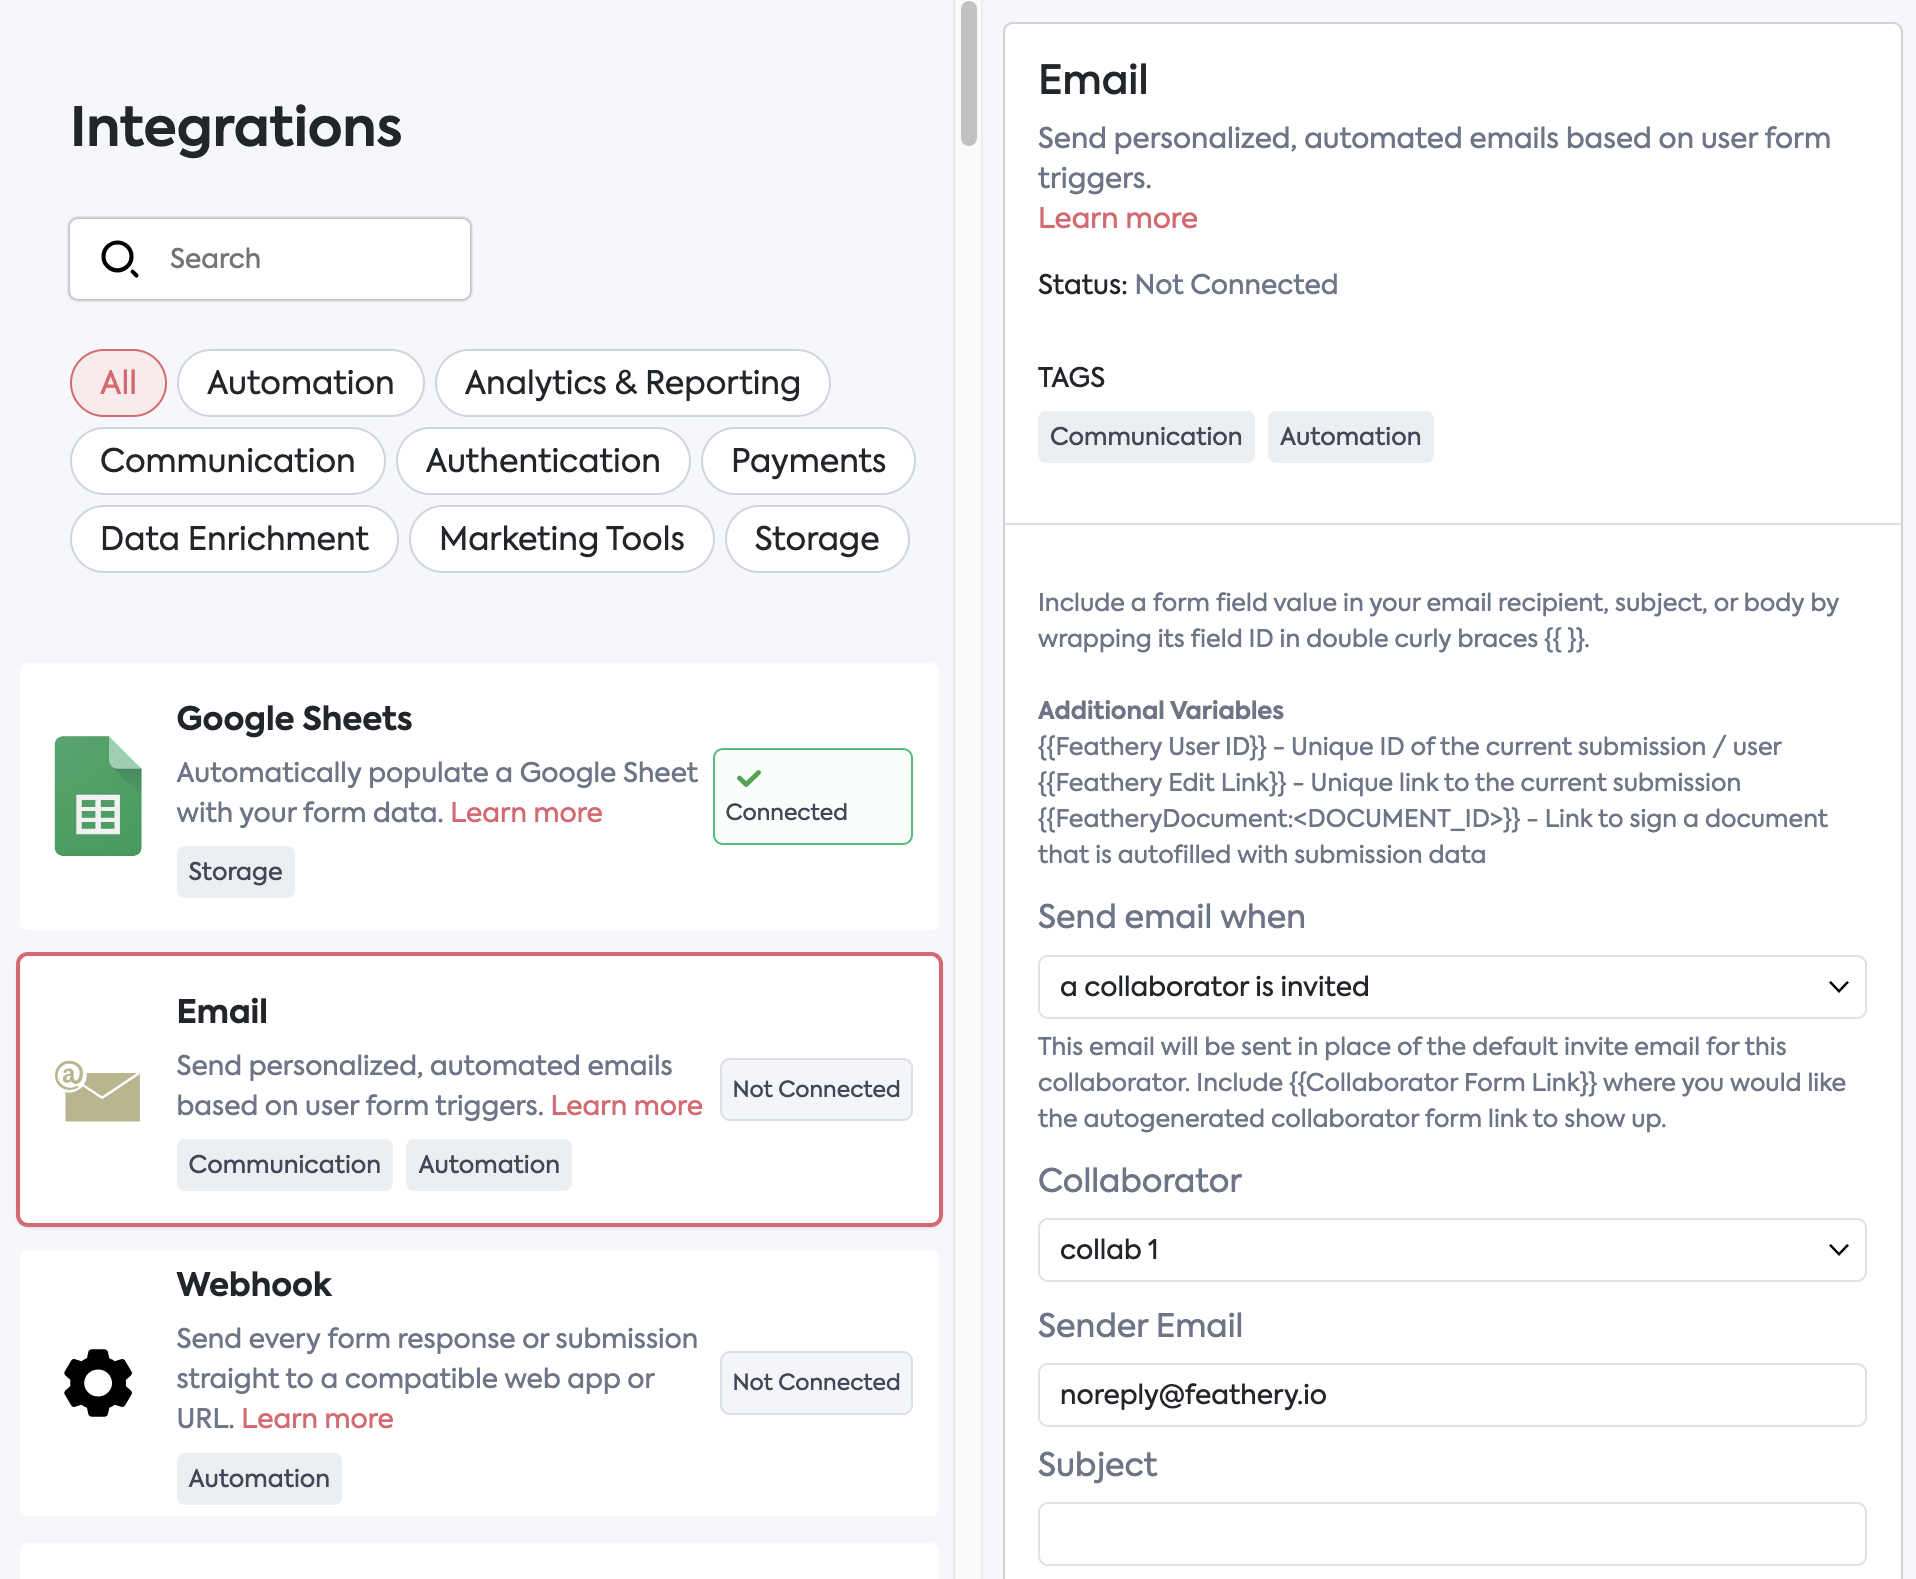Show Communication category integrations
This screenshot has height=1579, width=1916.
pyautogui.click(x=227, y=461)
